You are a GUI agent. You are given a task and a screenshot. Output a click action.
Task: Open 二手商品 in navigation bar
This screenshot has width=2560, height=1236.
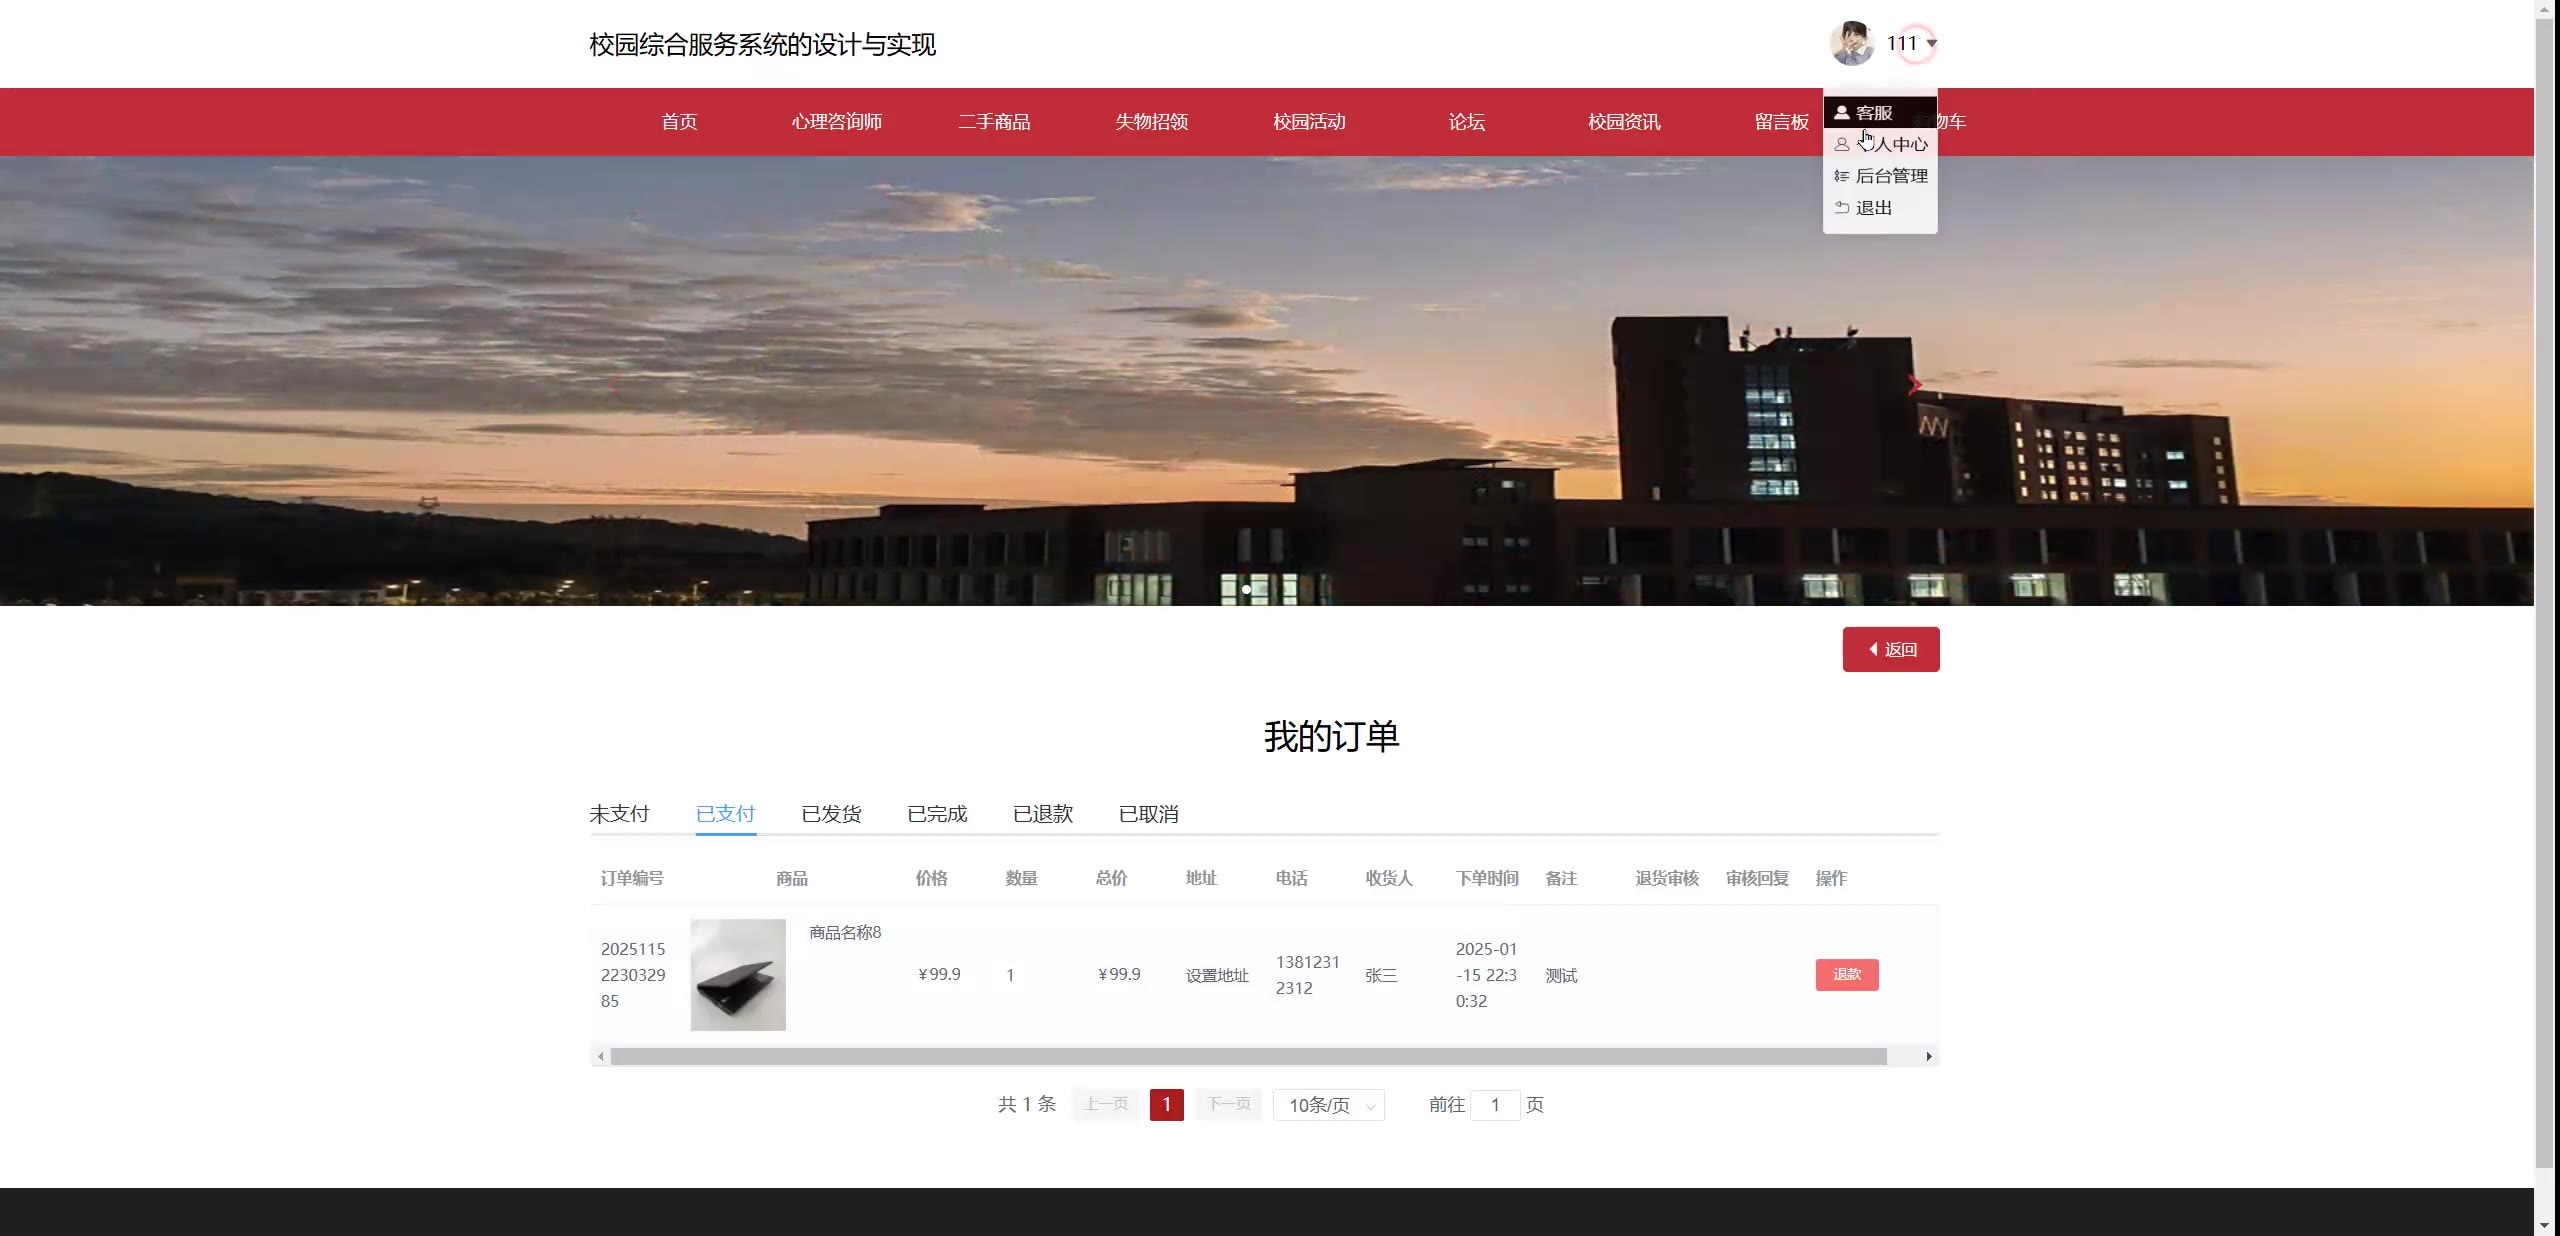(994, 122)
